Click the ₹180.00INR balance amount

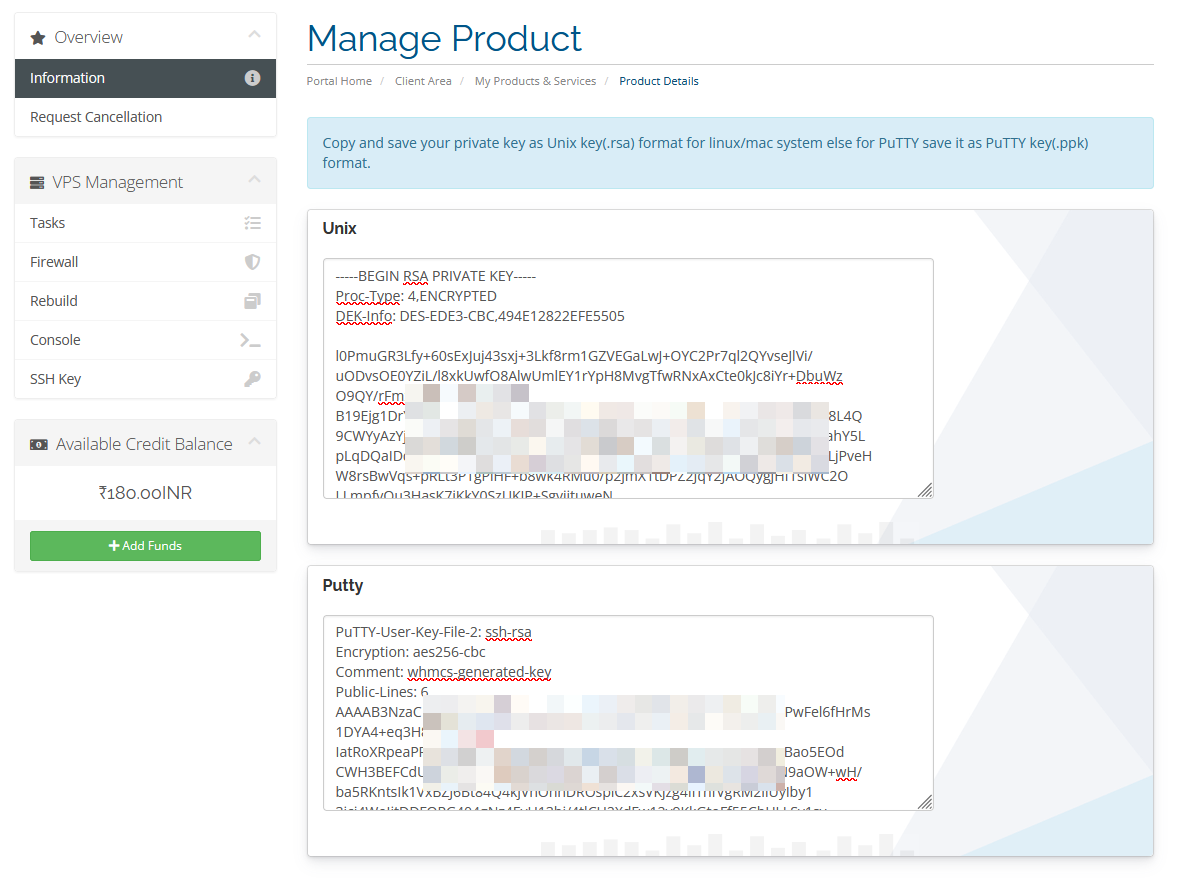click(145, 493)
